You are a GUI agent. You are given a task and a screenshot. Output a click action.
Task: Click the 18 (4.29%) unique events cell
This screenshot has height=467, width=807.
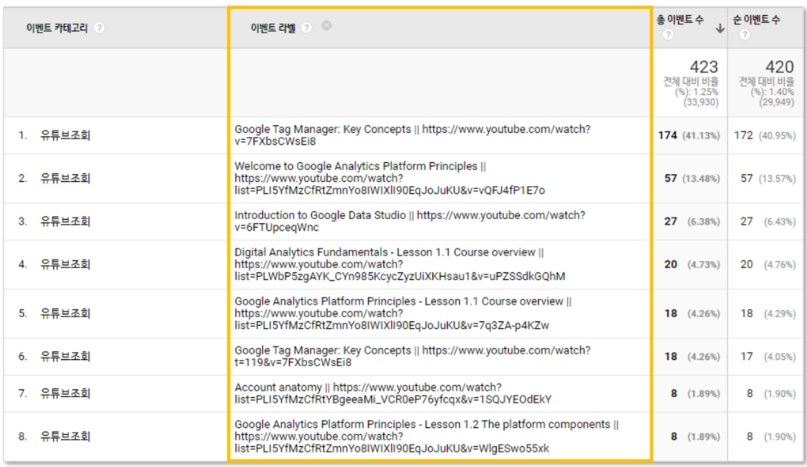(x=768, y=314)
